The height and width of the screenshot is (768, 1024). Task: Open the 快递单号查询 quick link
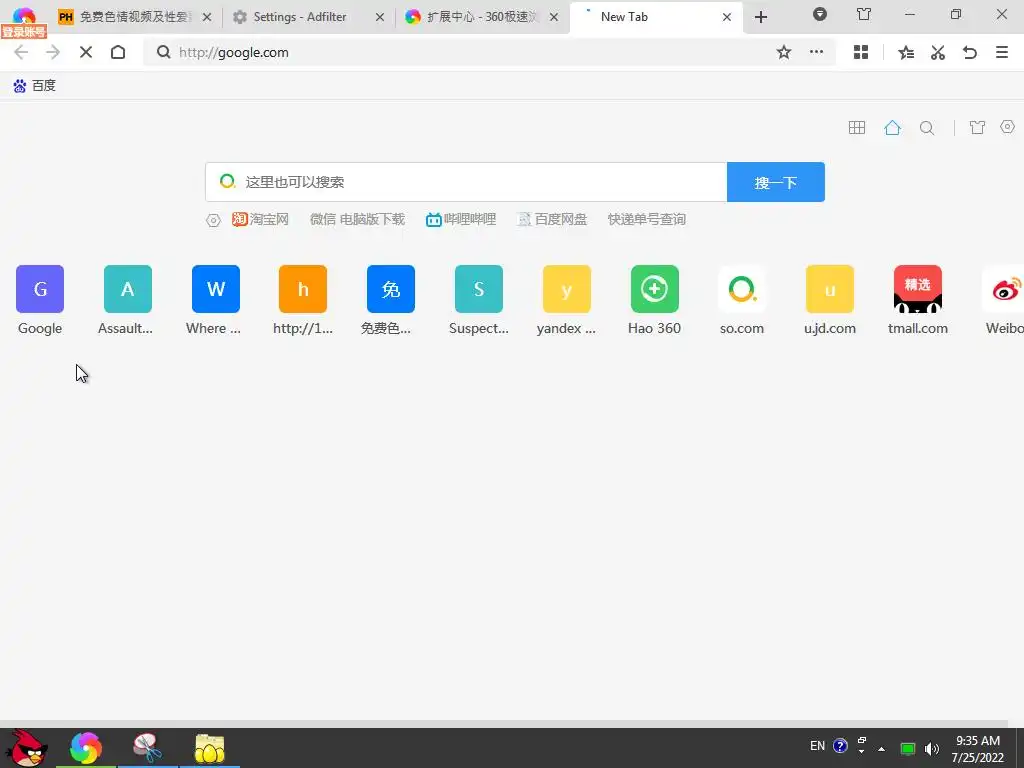click(647, 219)
